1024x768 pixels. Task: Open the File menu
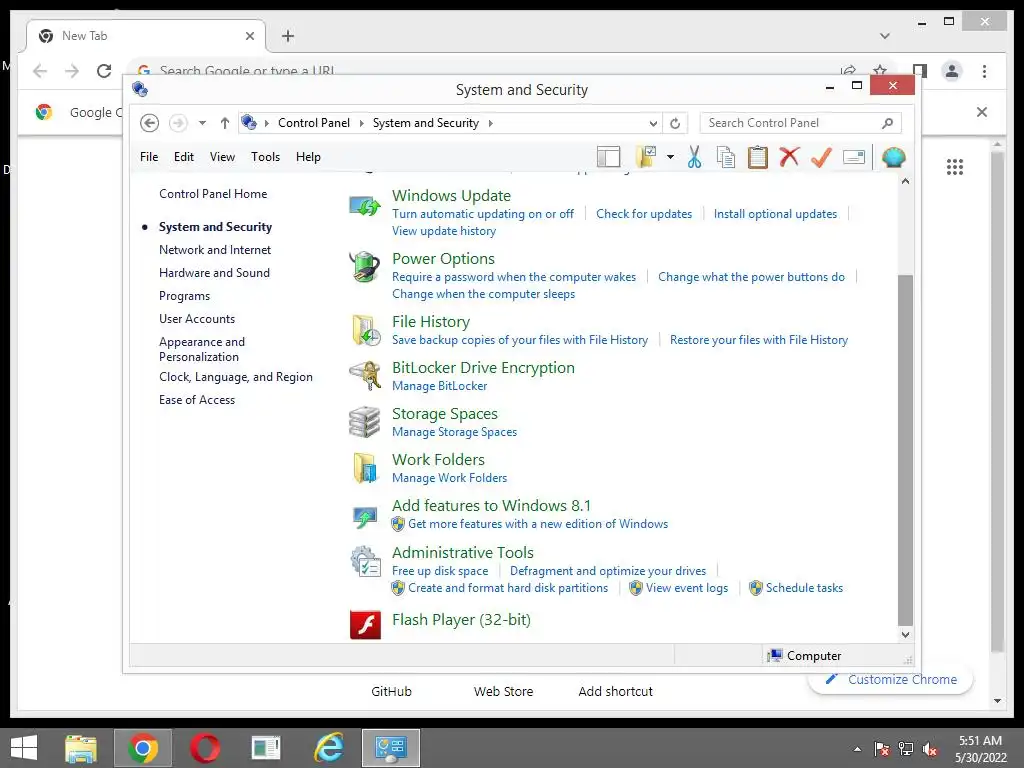click(x=149, y=157)
